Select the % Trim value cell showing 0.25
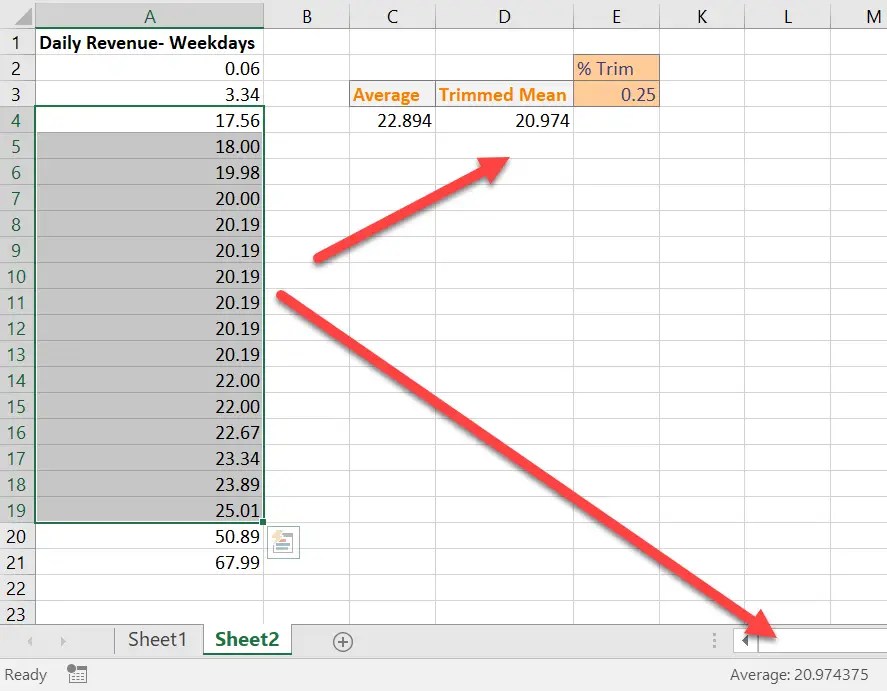The width and height of the screenshot is (887, 691). tap(616, 94)
